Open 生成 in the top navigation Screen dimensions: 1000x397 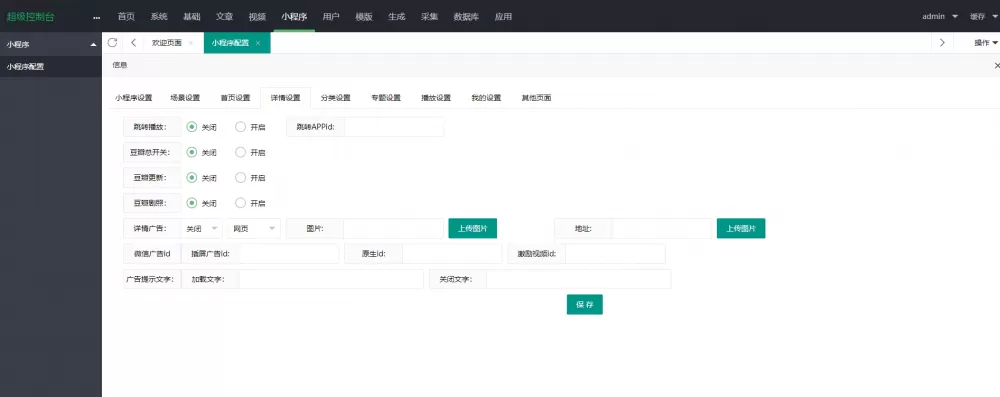tap(397, 17)
